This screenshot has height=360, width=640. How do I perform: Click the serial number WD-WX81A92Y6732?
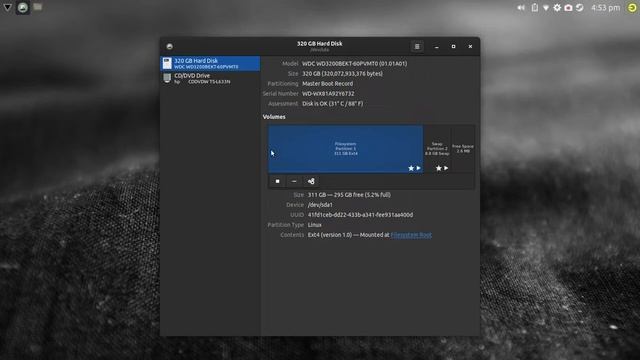(328, 94)
